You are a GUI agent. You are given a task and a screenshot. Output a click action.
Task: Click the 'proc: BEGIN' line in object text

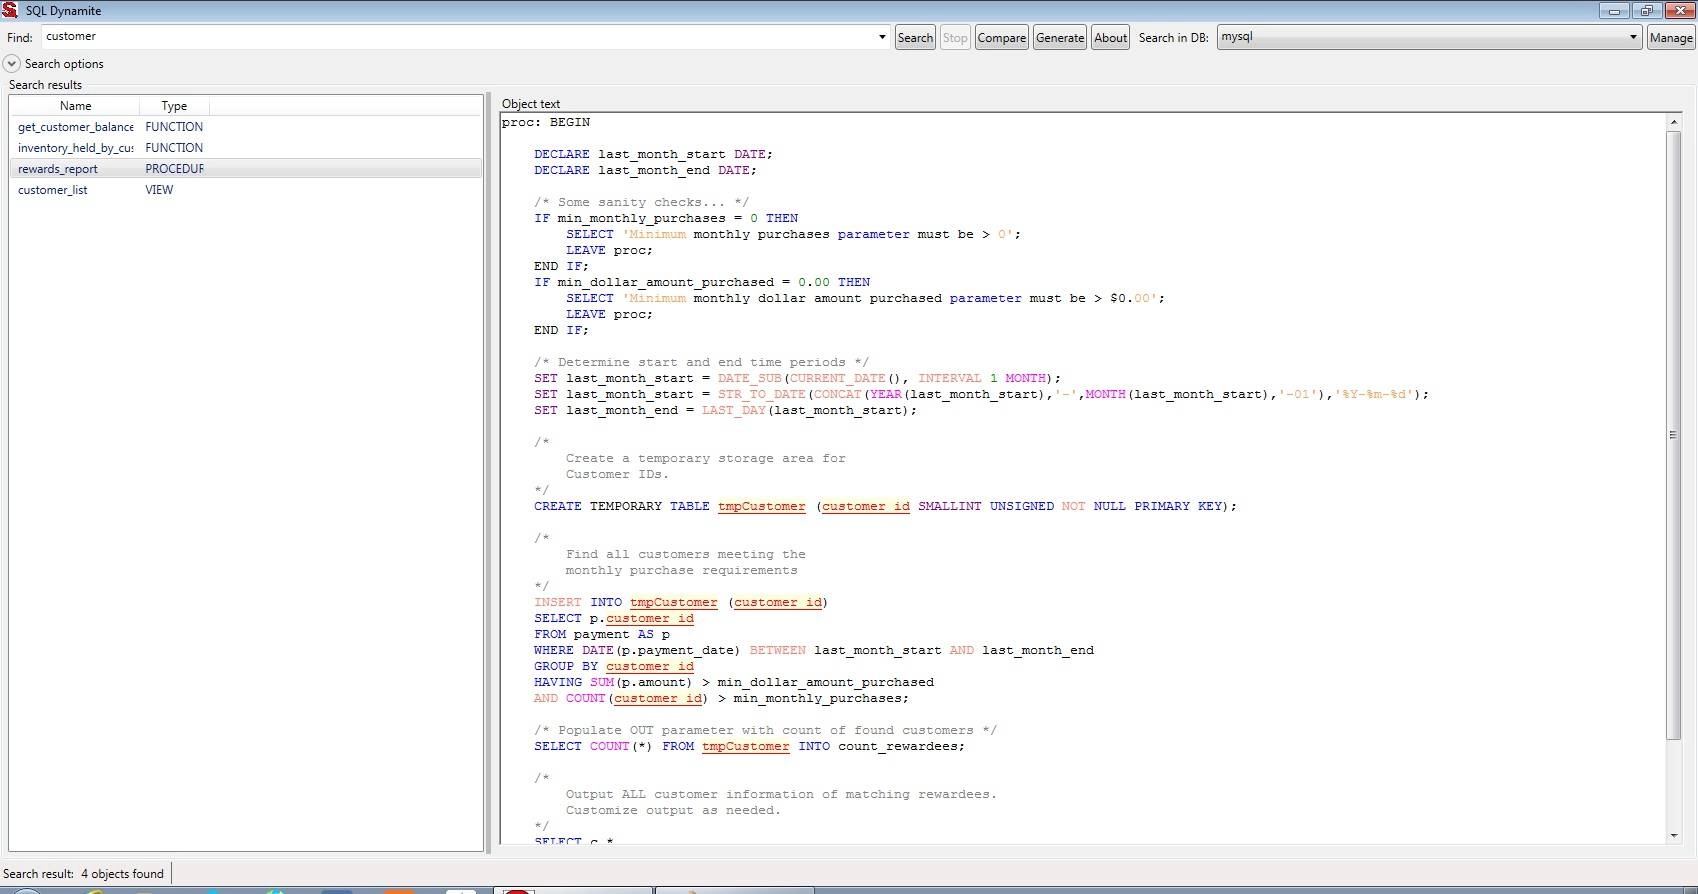(x=546, y=122)
